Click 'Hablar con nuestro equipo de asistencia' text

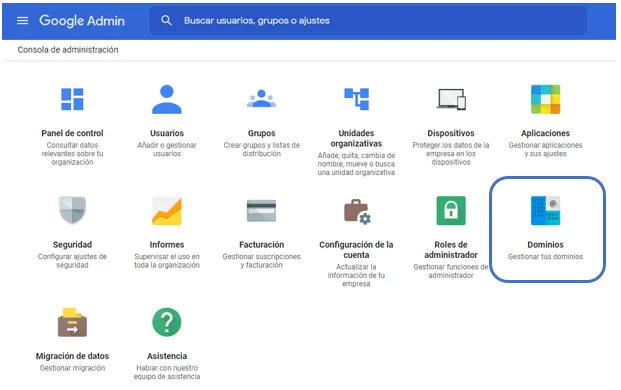(x=167, y=372)
